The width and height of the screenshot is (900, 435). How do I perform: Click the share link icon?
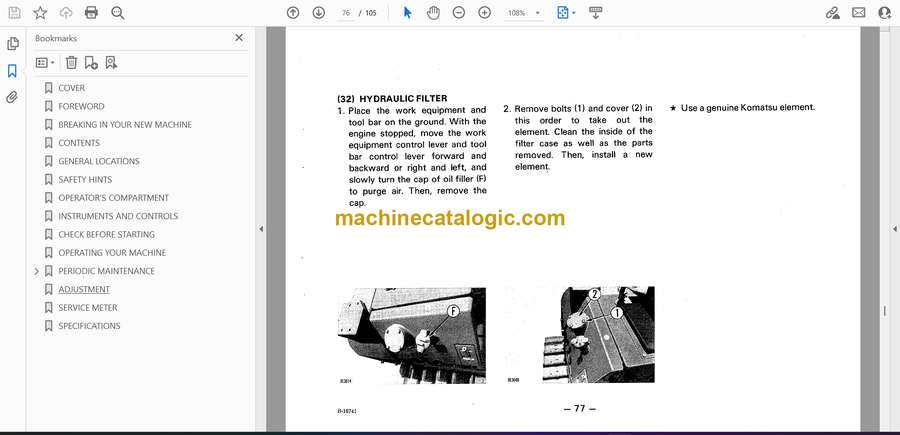[832, 13]
